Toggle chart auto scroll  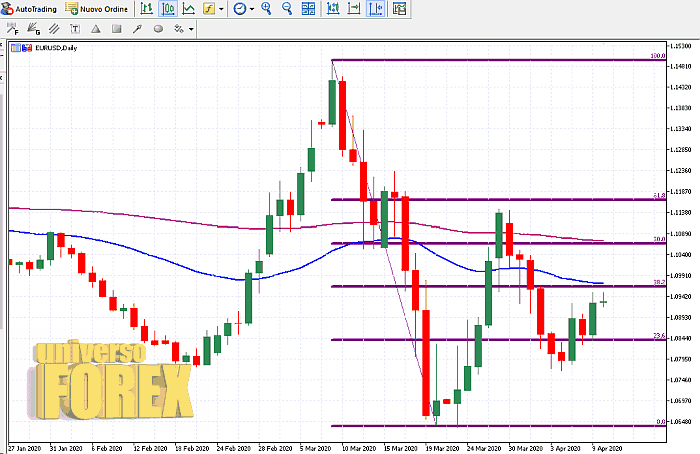coord(333,8)
